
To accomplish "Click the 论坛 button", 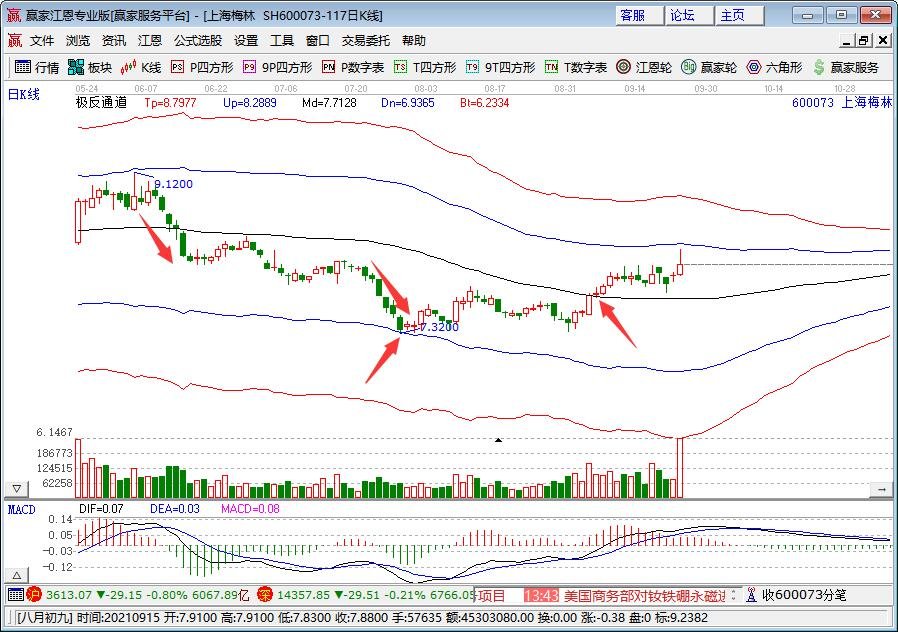I will point(689,15).
